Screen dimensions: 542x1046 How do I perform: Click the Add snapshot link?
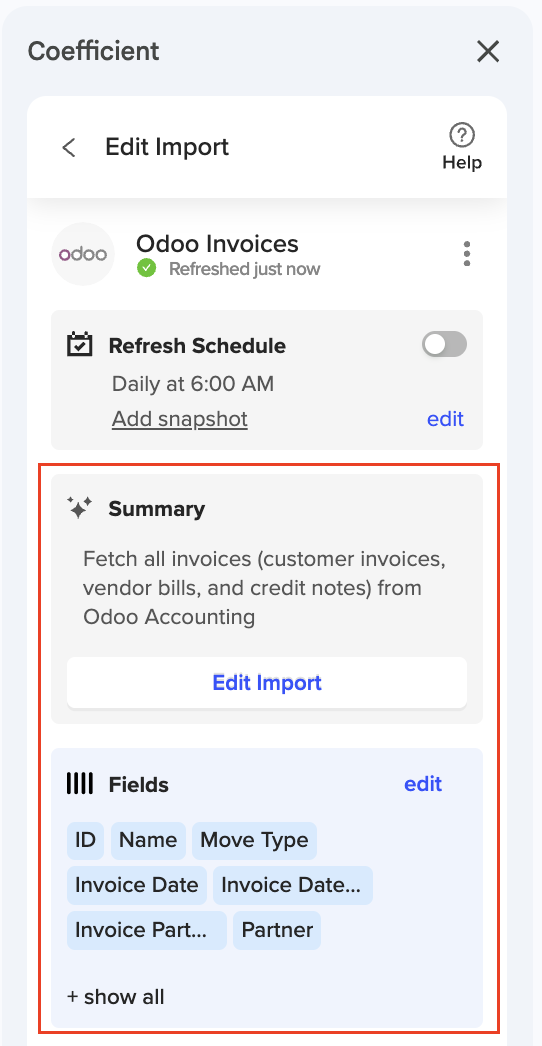click(x=180, y=419)
